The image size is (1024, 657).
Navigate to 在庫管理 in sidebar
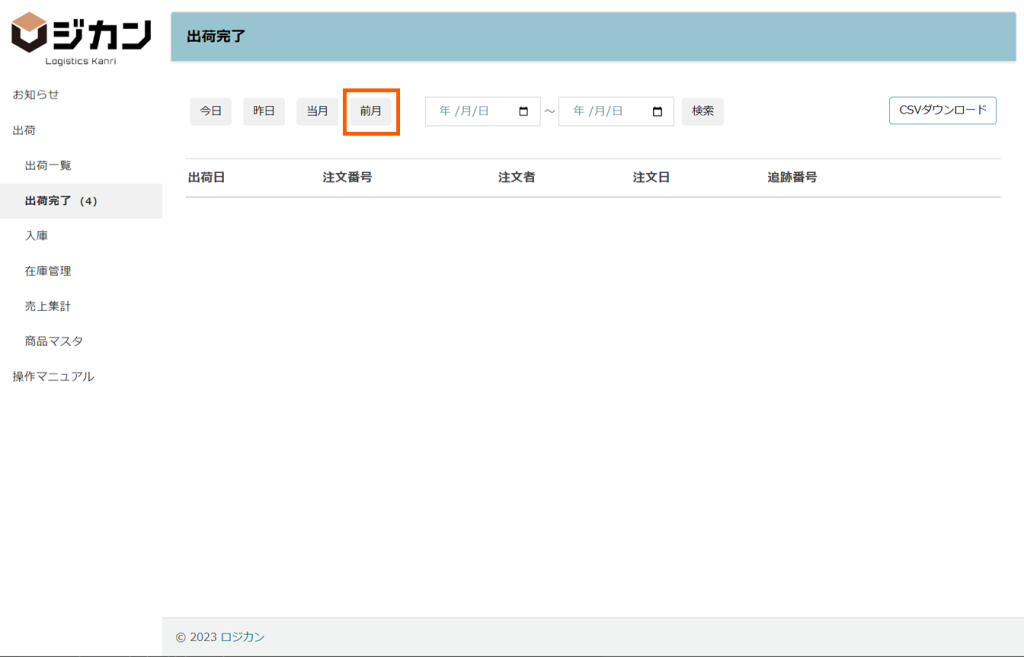pyautogui.click(x=48, y=271)
